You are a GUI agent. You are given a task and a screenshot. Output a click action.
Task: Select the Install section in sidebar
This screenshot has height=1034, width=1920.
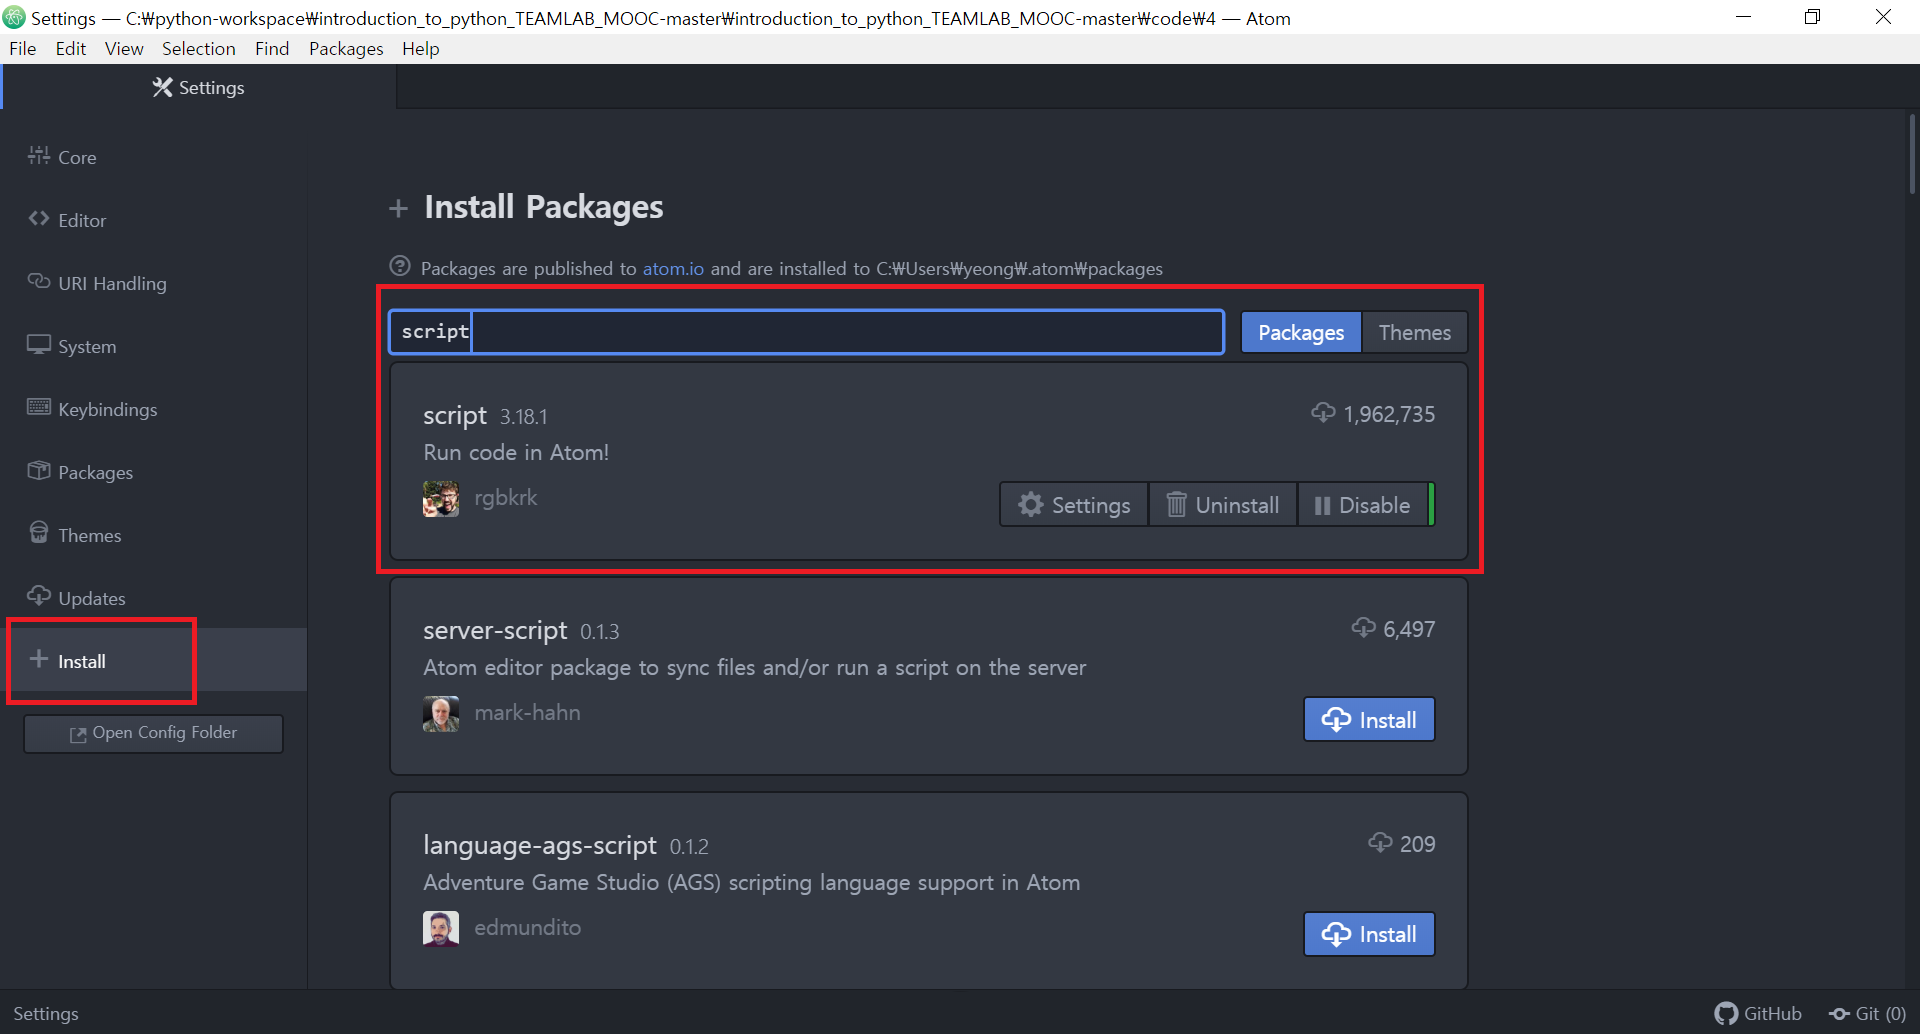point(153,661)
